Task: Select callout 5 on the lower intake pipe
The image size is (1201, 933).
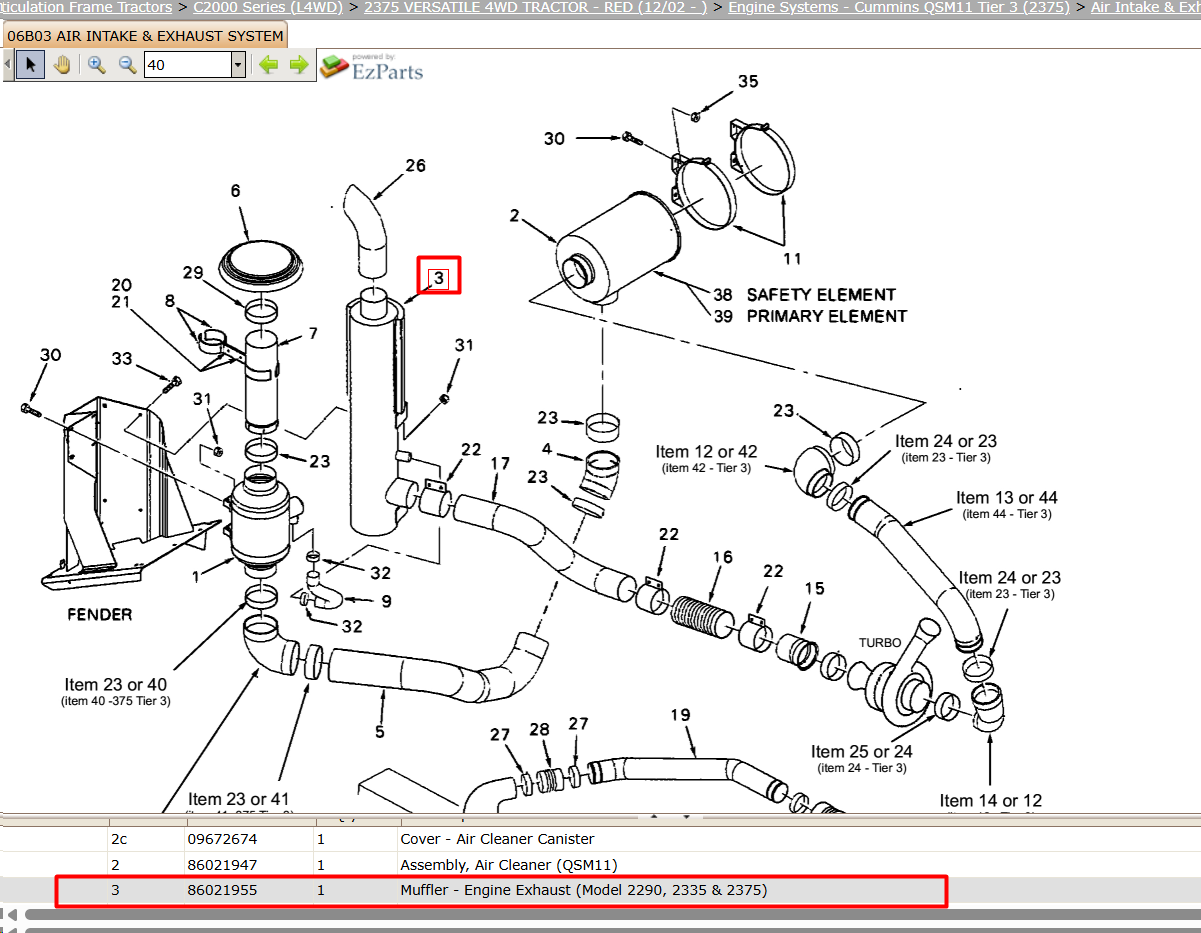Action: (379, 732)
